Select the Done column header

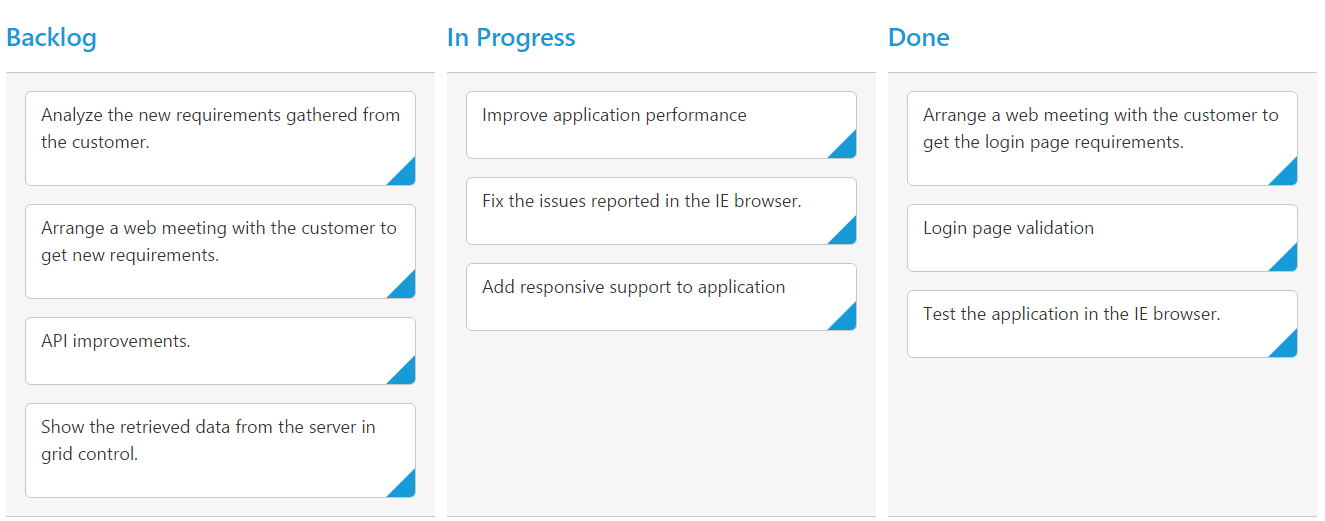point(919,38)
